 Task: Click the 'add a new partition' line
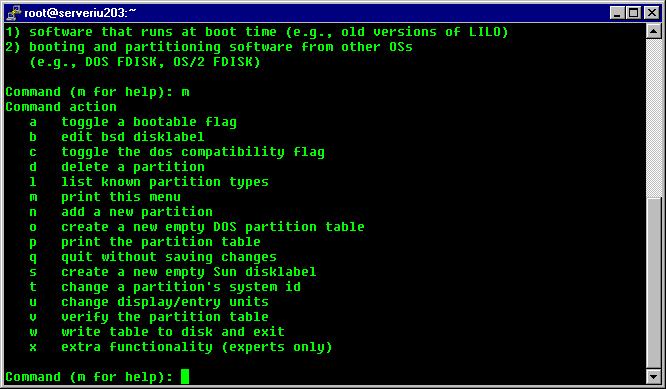[121, 212]
